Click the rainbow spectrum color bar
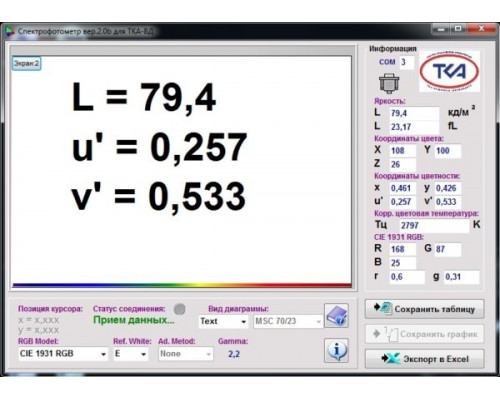This screenshot has height=400, width=500. pos(182,285)
